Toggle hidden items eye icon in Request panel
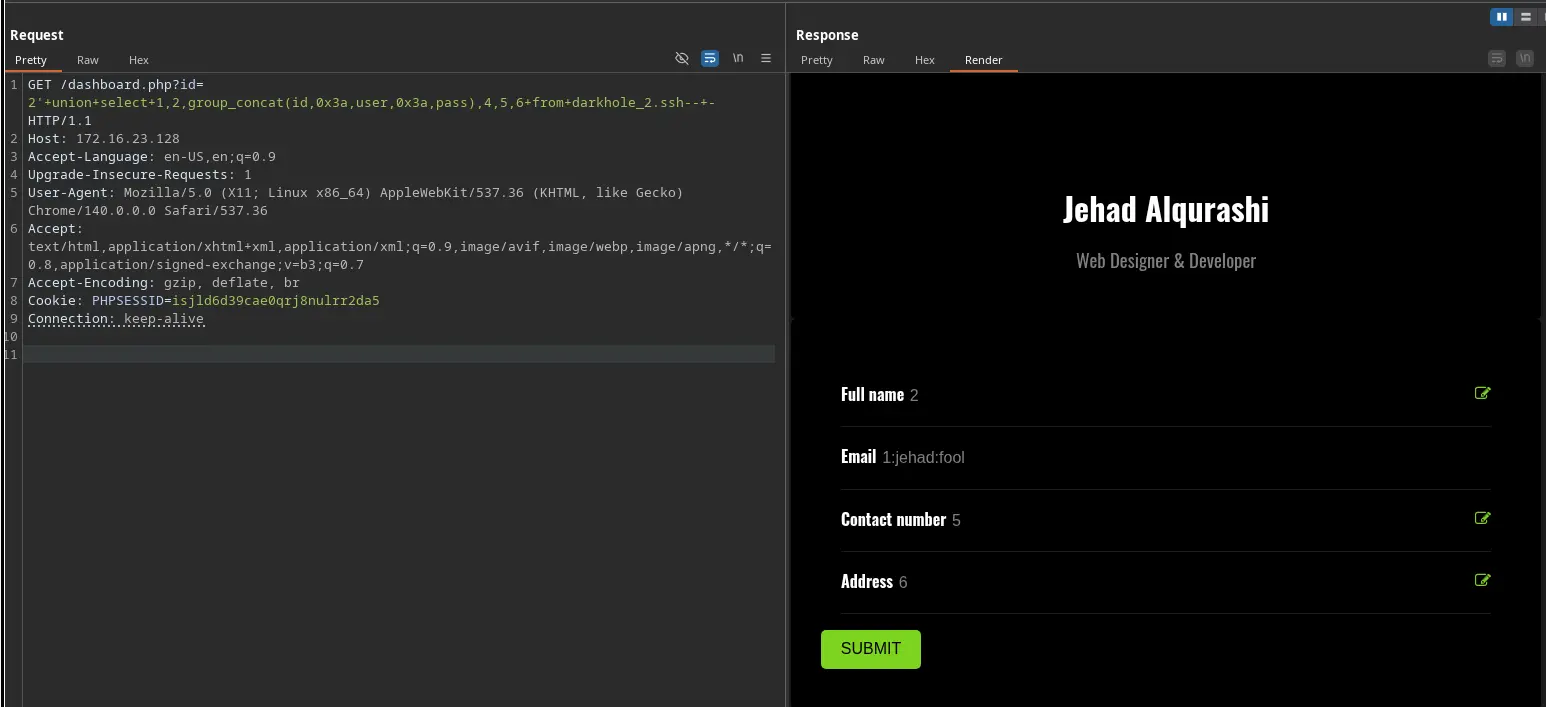Viewport: 1546px width, 707px height. (x=682, y=59)
